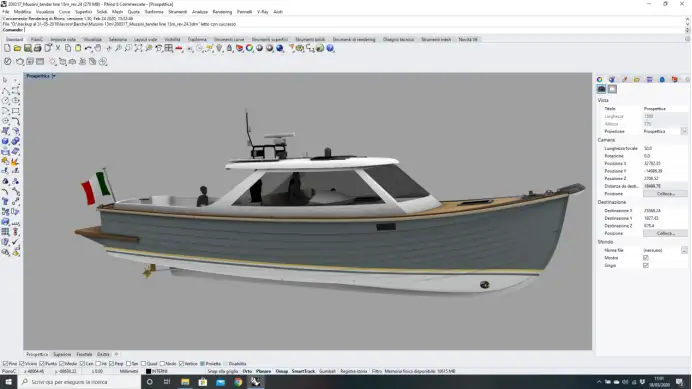Click the color wheel icon in main toolbar

pyautogui.click(x=249, y=49)
